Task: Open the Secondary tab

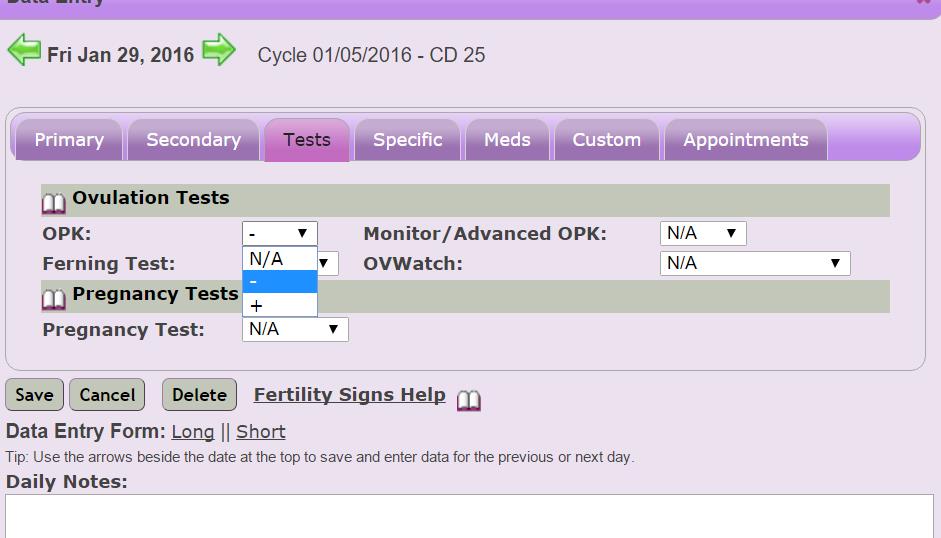Action: (x=193, y=140)
